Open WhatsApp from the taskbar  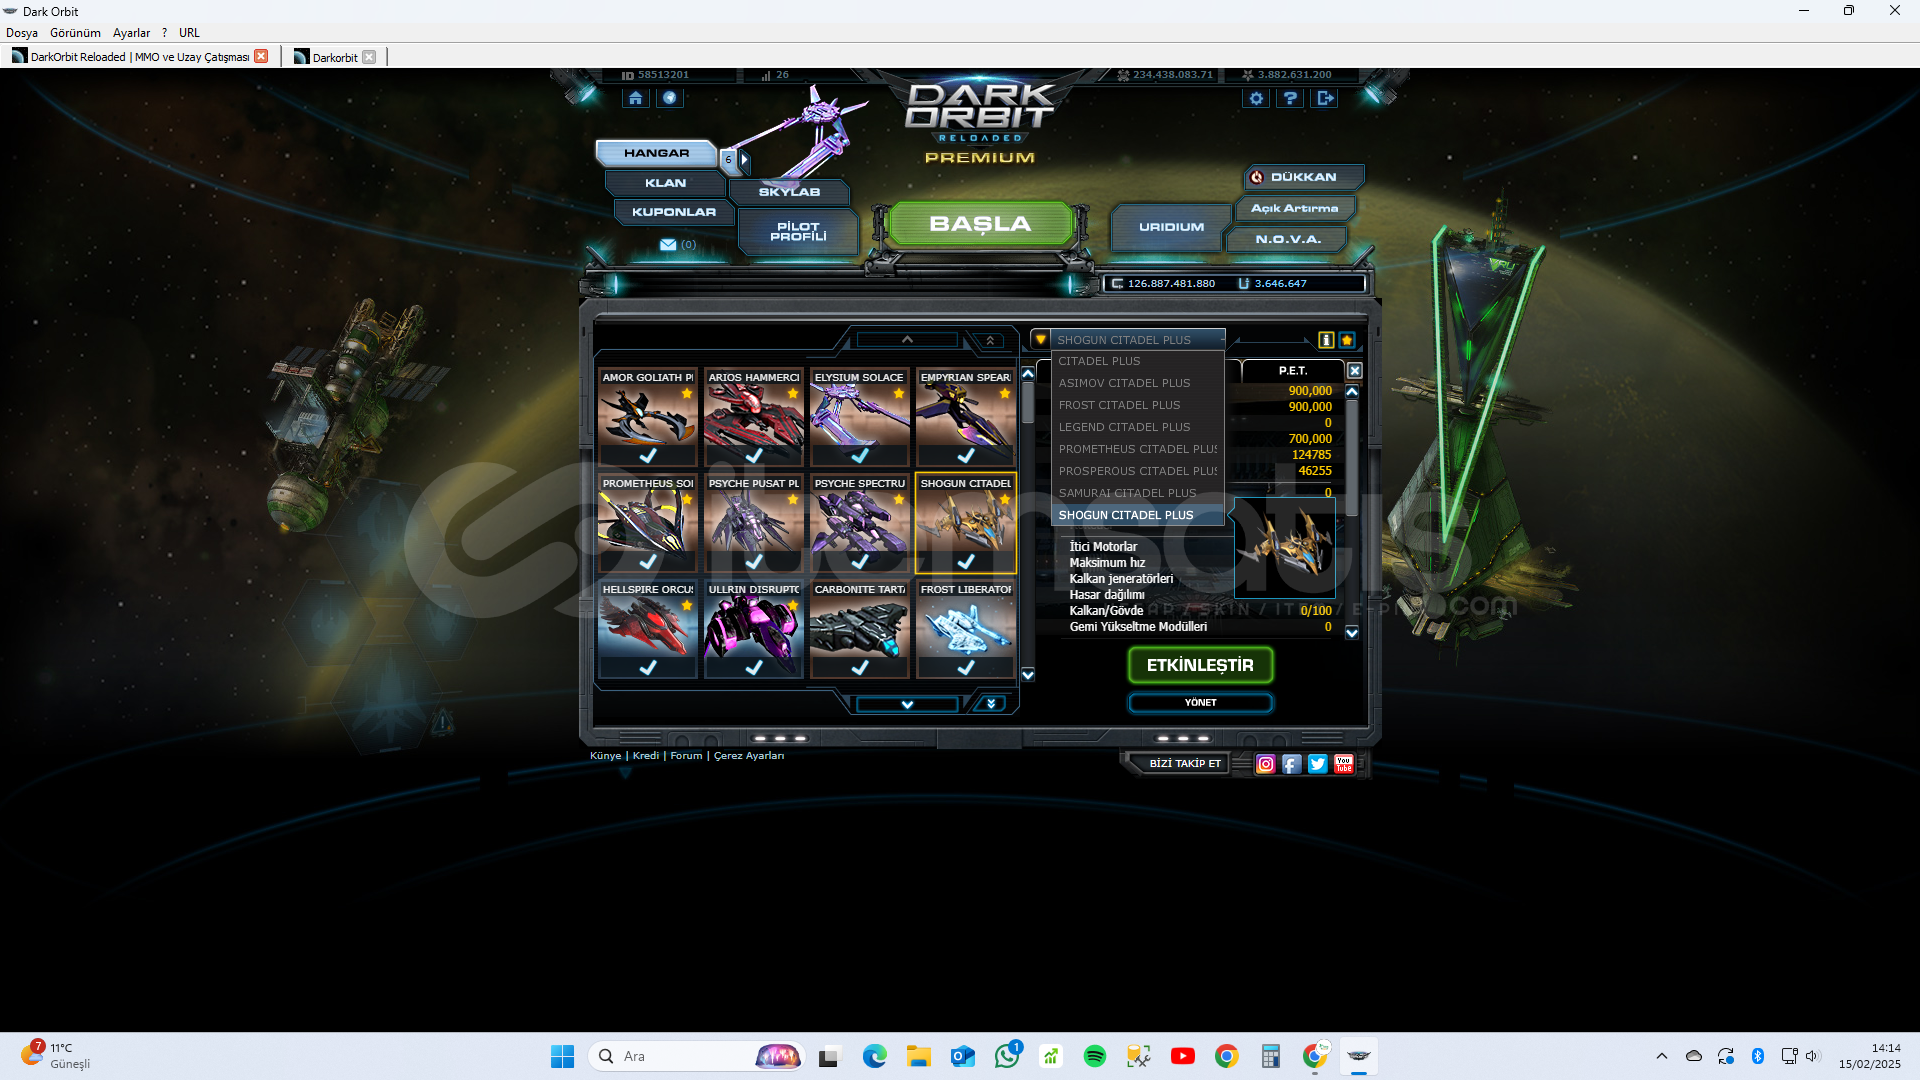tap(1007, 1056)
